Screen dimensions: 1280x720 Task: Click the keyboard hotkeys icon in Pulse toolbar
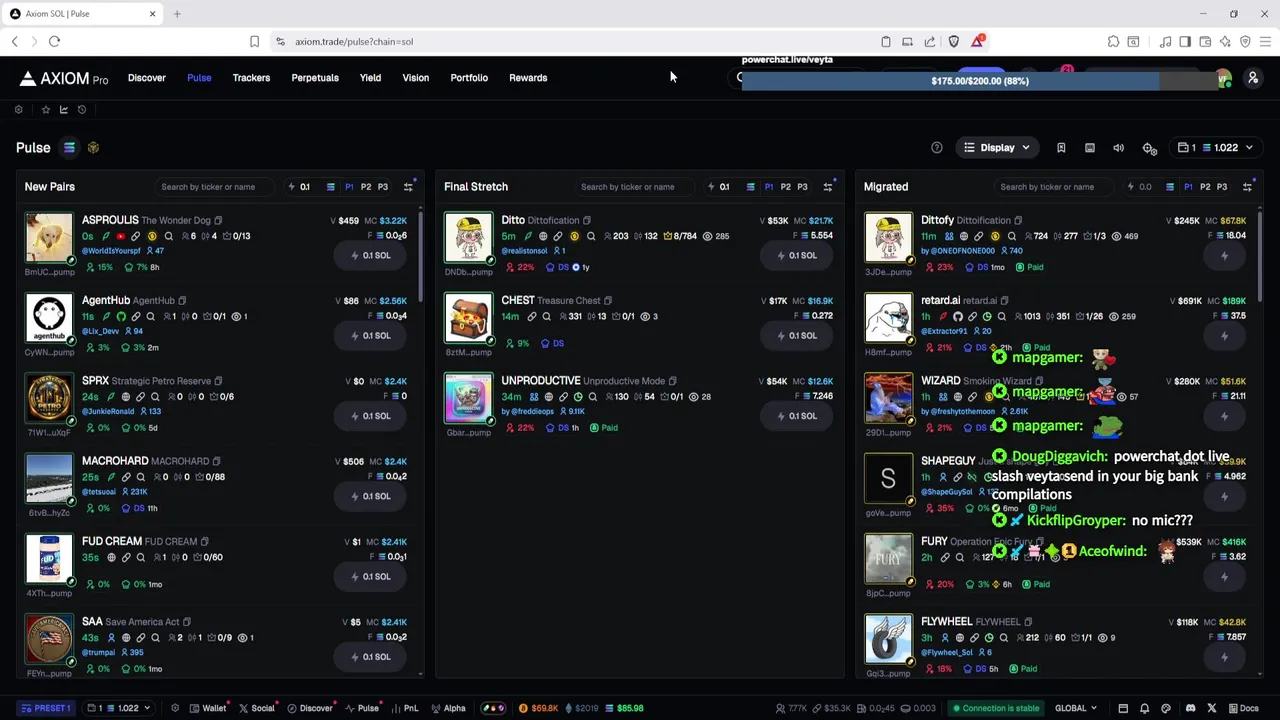pyautogui.click(x=1090, y=148)
